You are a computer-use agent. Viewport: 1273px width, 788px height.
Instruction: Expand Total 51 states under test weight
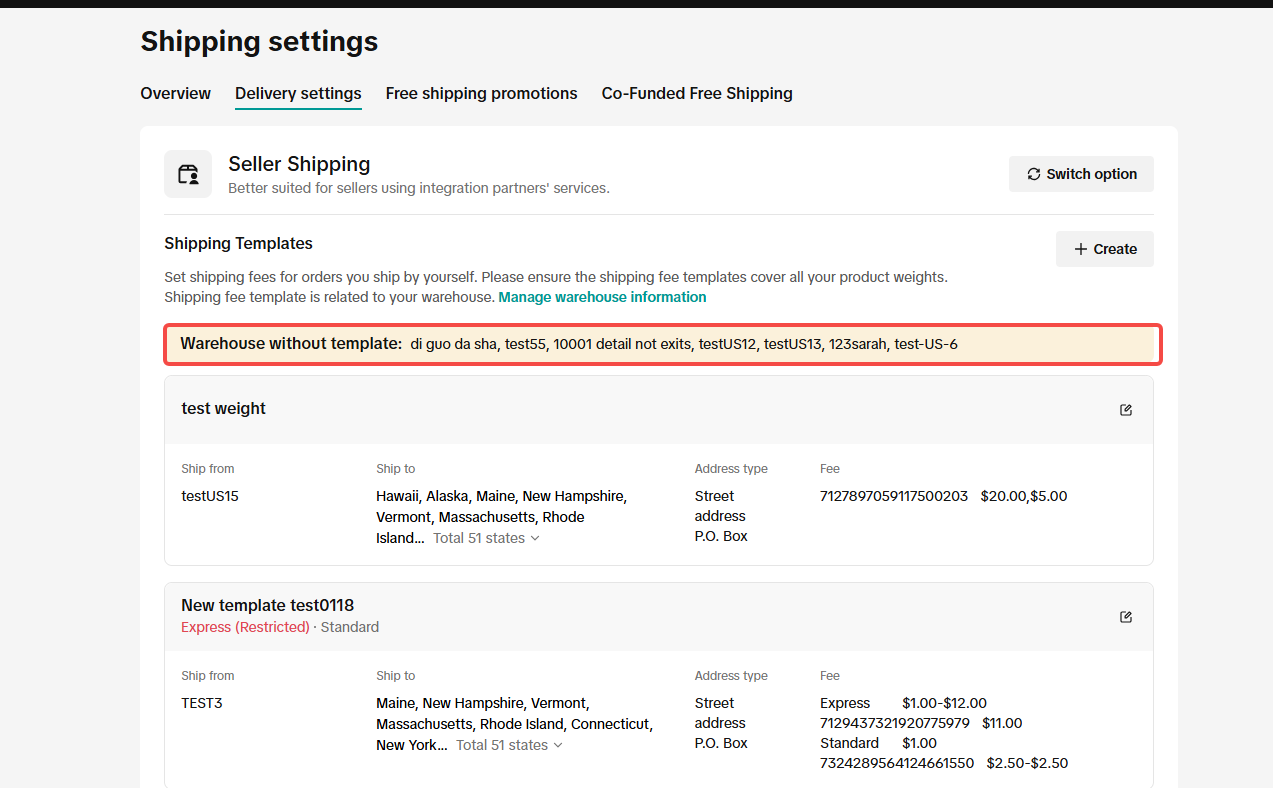pos(486,538)
